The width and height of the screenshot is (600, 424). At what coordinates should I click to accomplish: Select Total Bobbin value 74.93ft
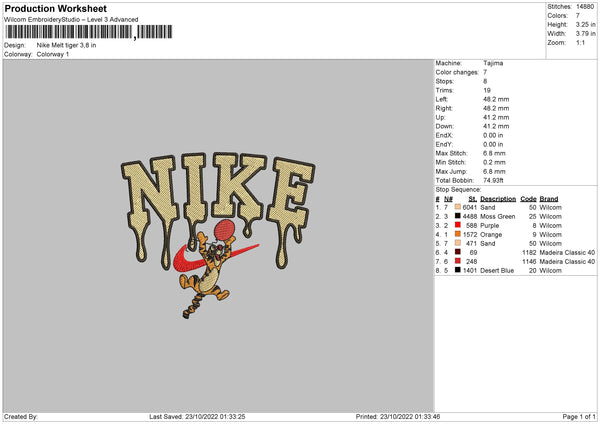493,180
